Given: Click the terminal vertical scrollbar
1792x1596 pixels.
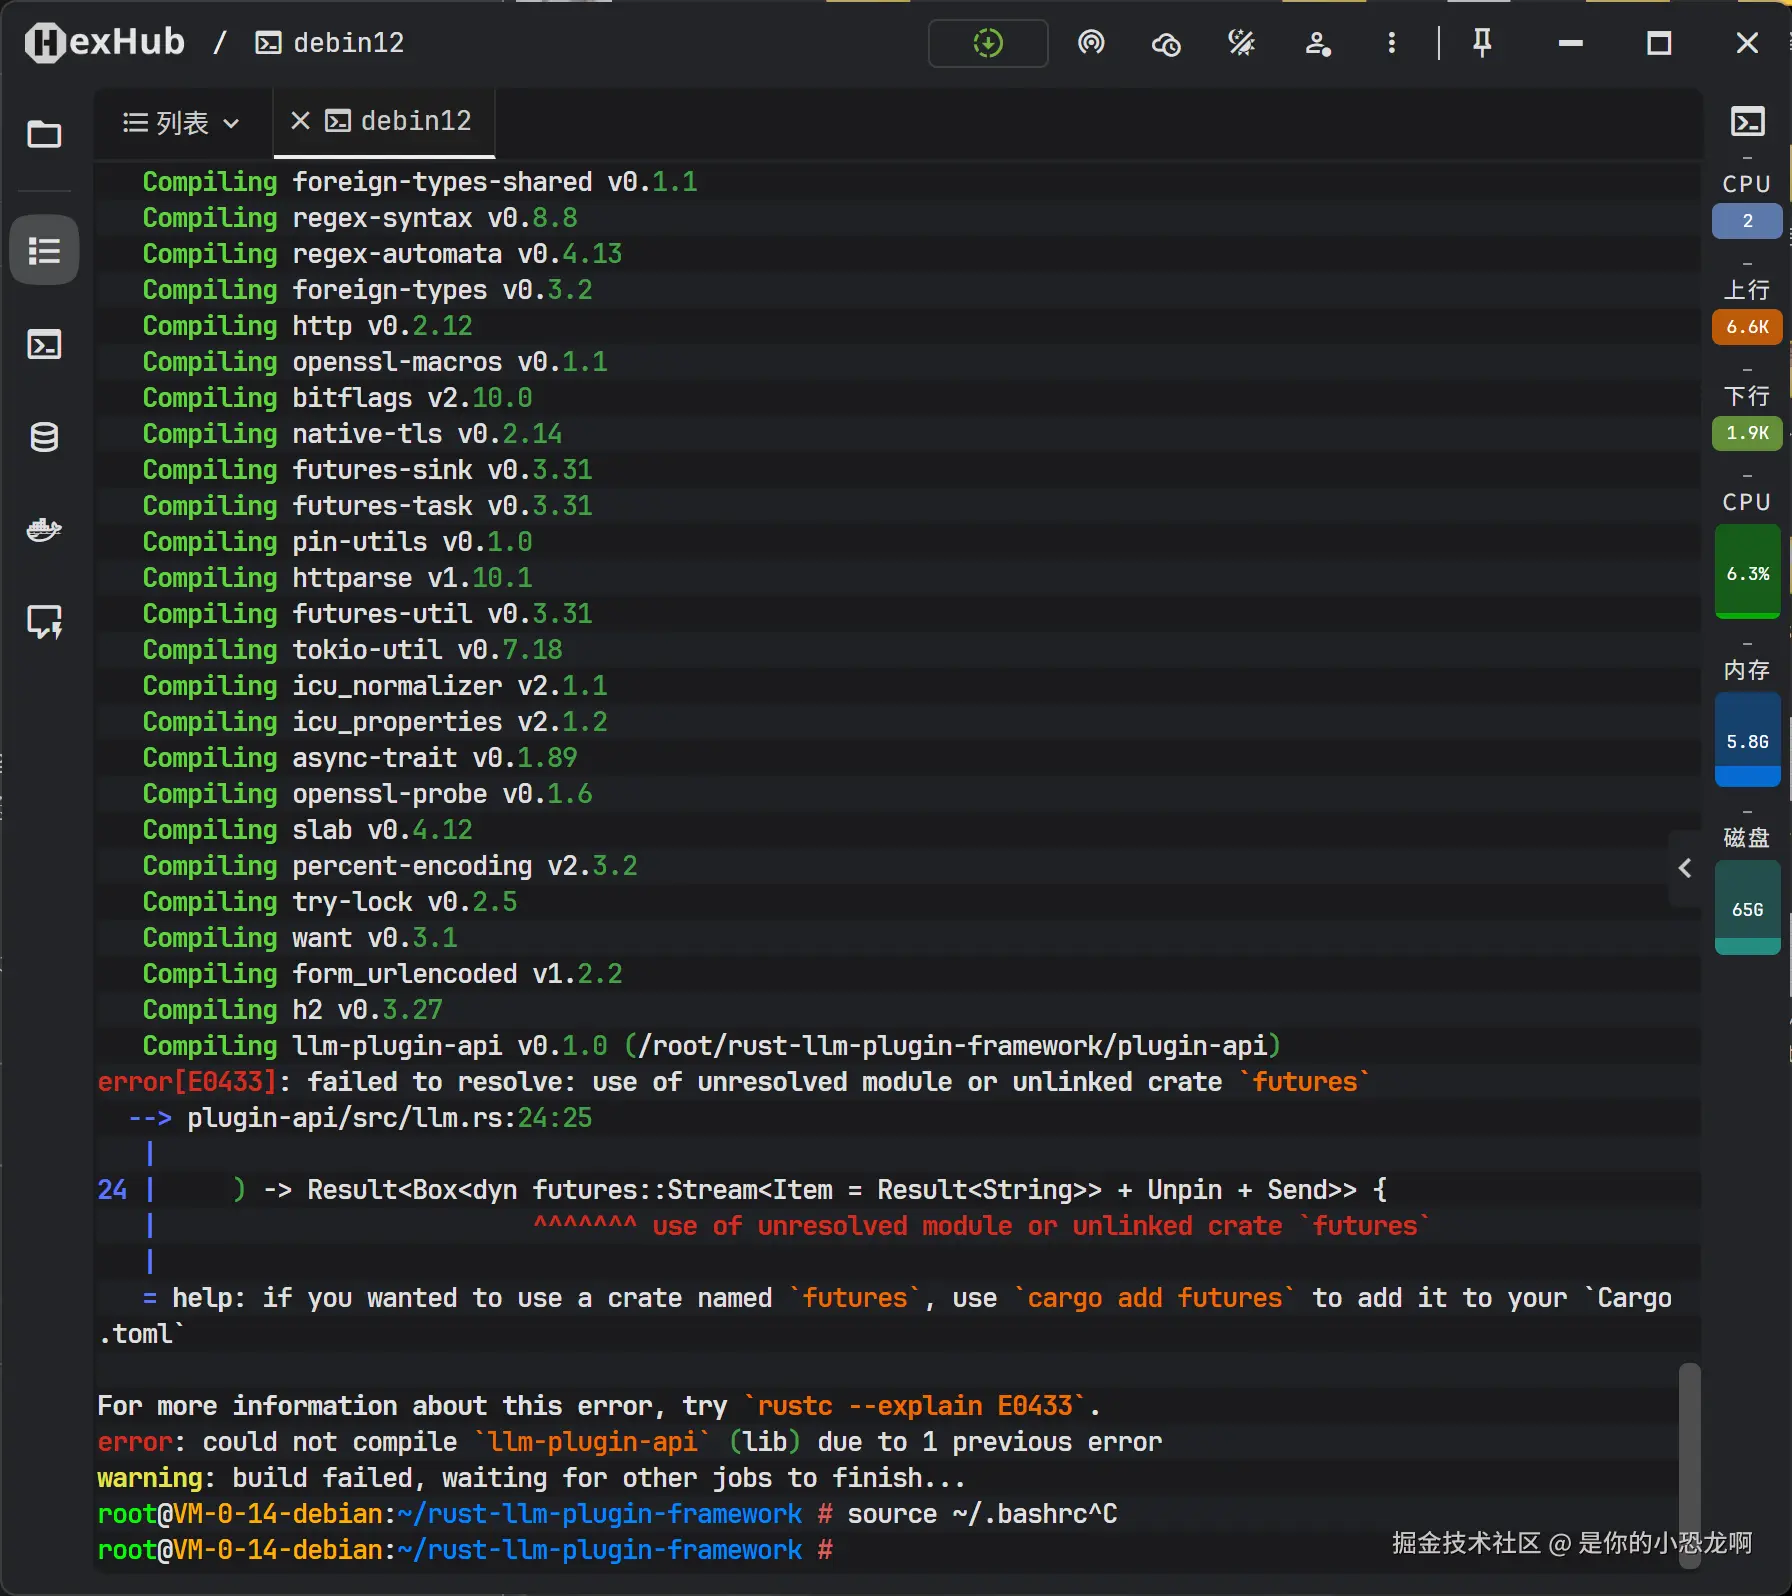Looking at the screenshot, I should (1689, 1450).
